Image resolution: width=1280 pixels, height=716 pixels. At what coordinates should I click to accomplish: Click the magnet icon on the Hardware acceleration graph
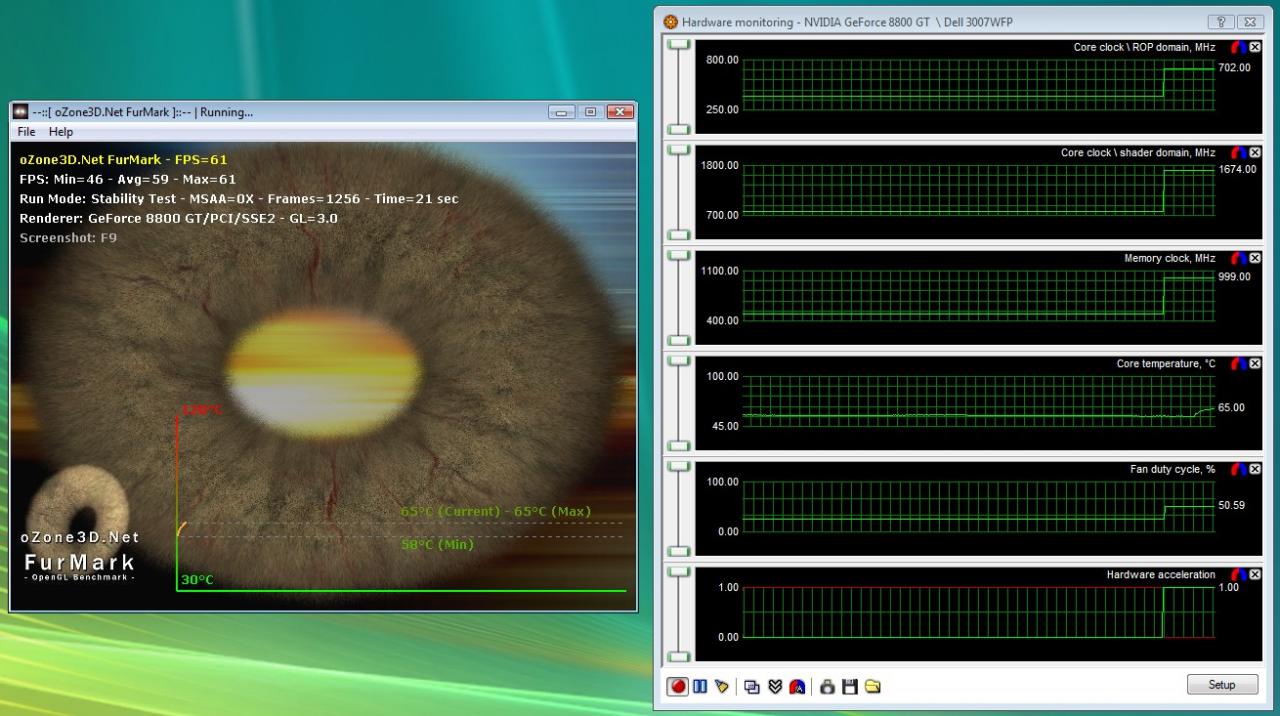pos(1238,575)
